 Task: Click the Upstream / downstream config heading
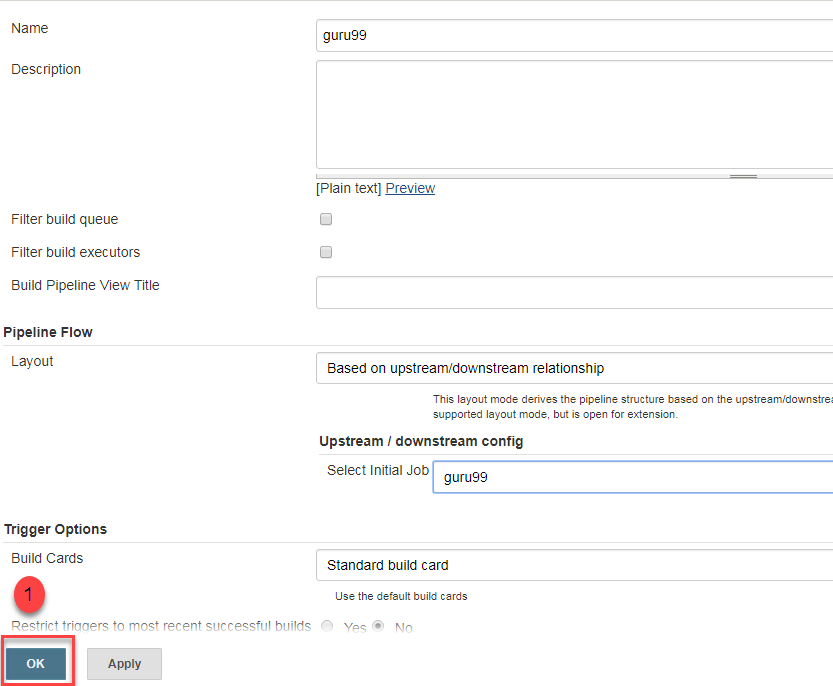421,441
